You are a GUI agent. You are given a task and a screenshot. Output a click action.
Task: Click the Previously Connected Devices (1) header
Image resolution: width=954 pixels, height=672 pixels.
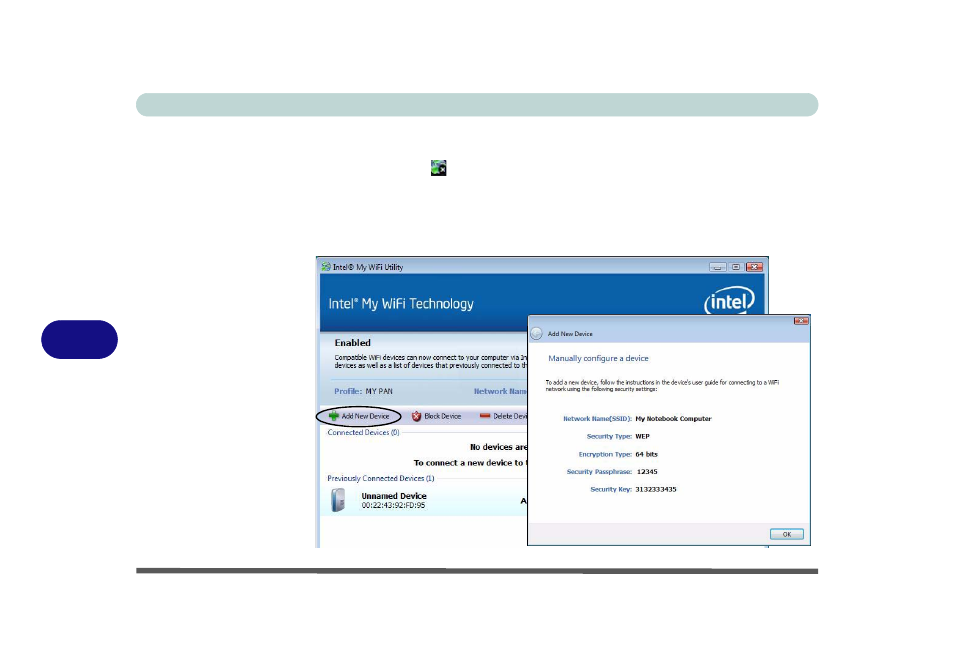(x=381, y=479)
